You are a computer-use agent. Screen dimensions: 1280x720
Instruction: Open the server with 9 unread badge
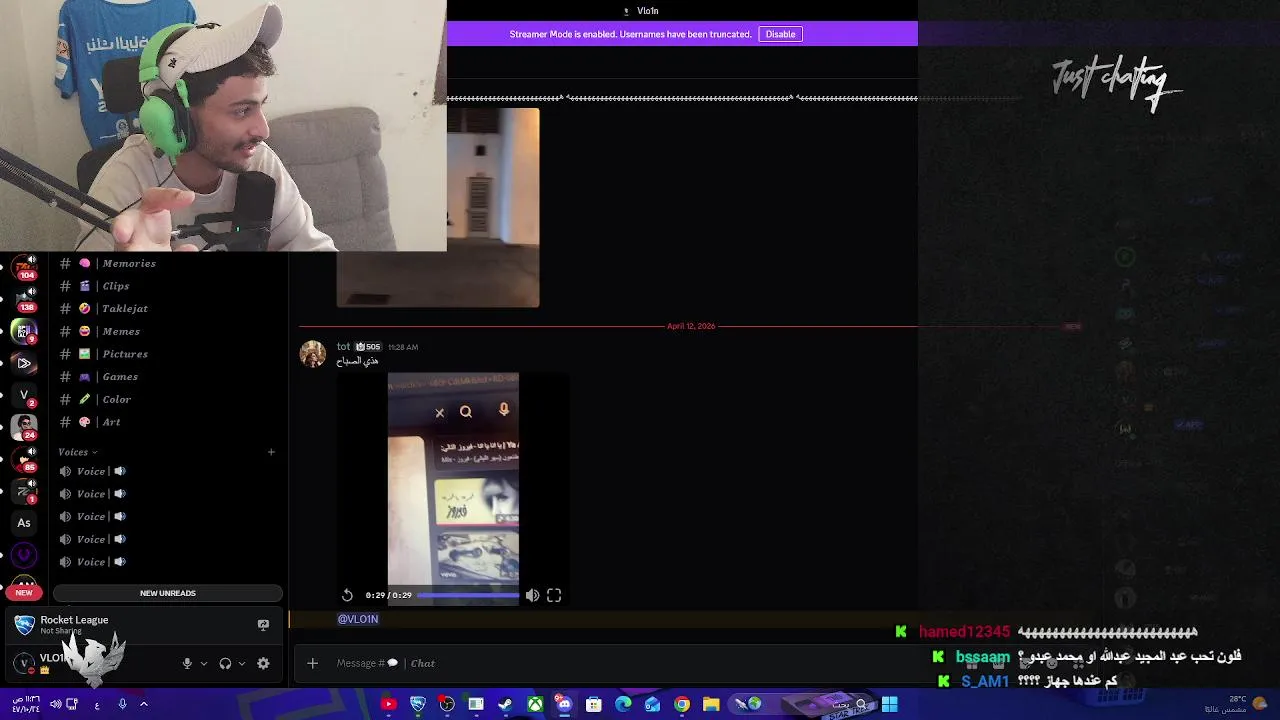24,331
